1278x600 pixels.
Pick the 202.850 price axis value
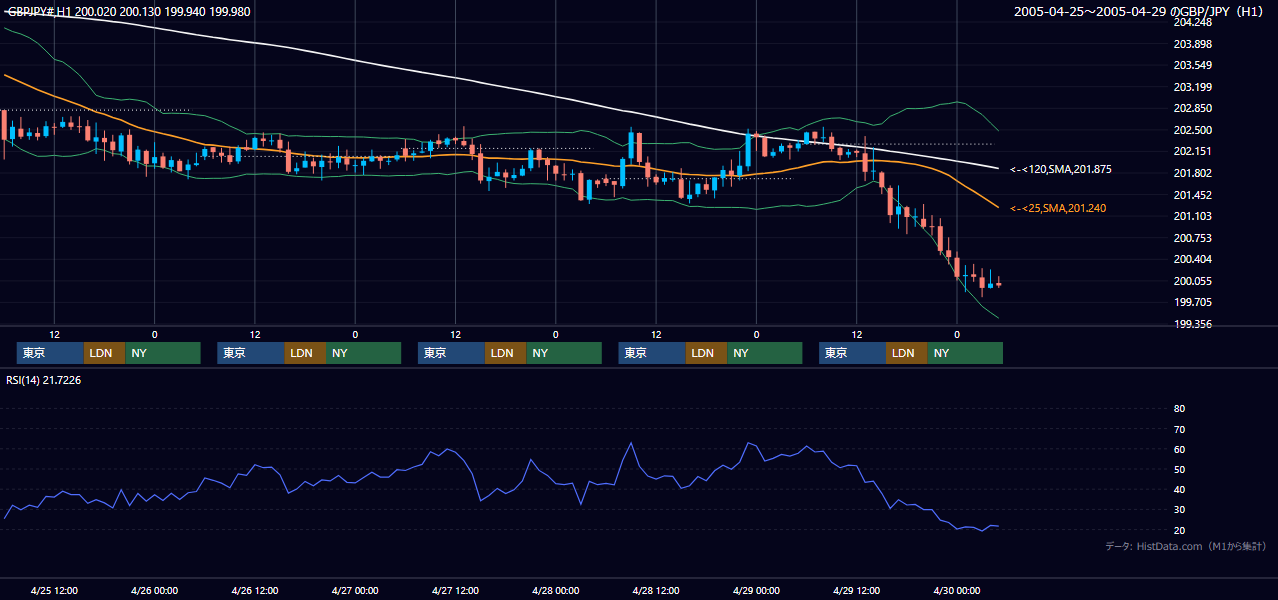pos(1192,109)
